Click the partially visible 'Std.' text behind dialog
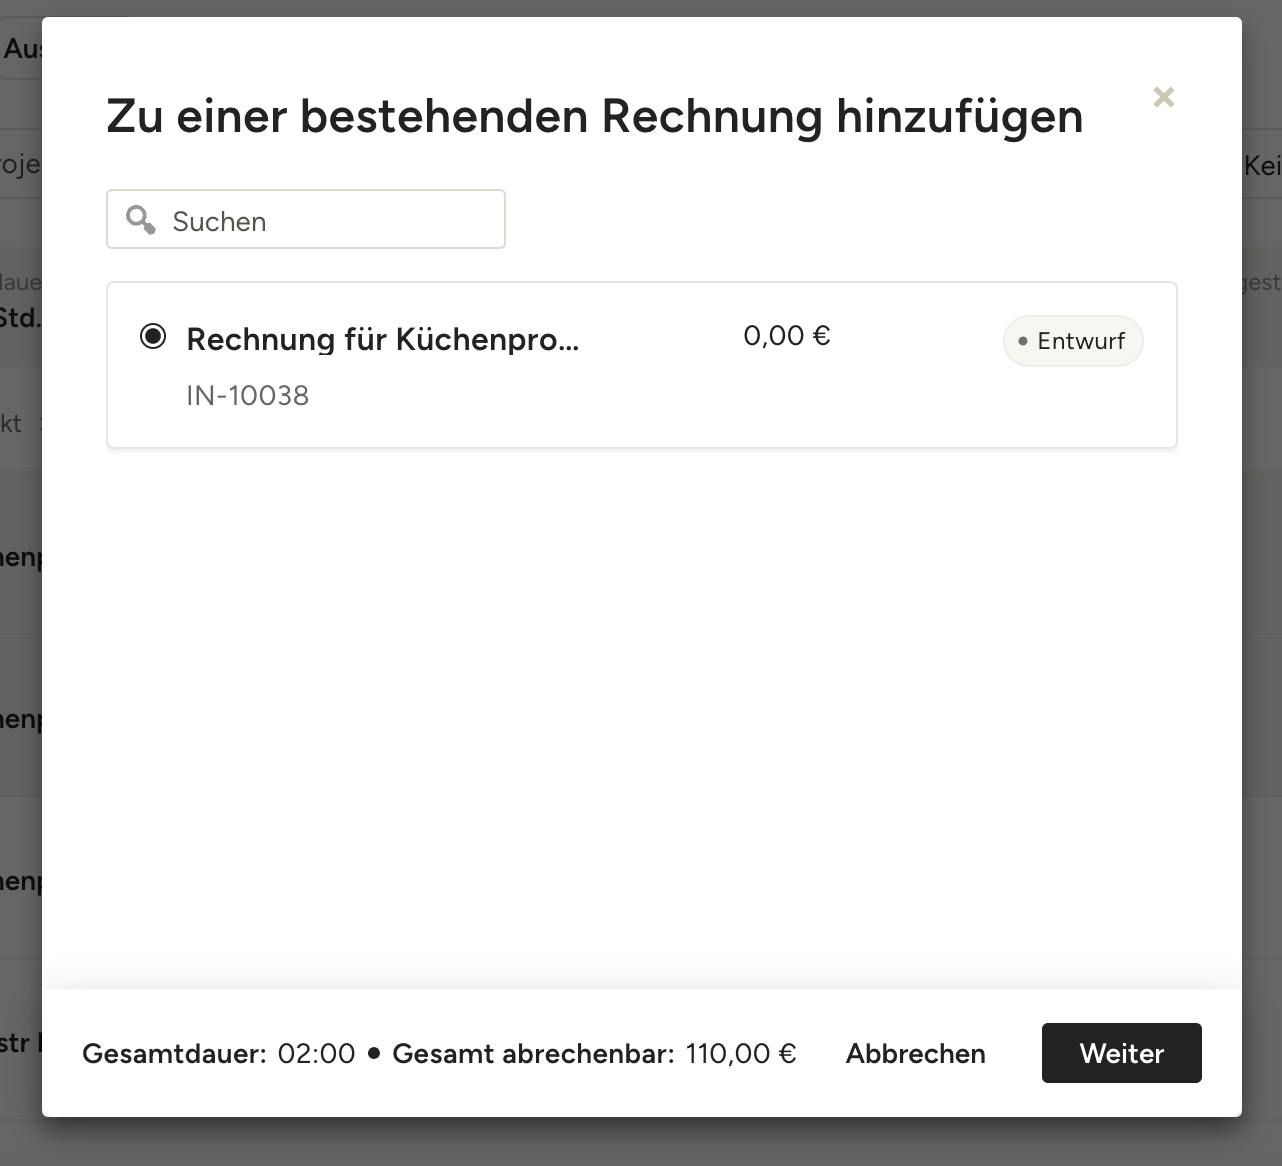The width and height of the screenshot is (1282, 1166). [20, 318]
